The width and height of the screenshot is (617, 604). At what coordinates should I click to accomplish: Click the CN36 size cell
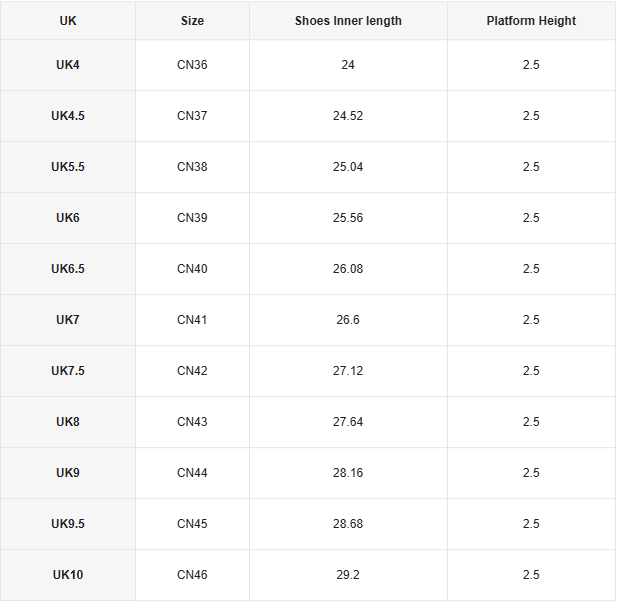[192, 65]
